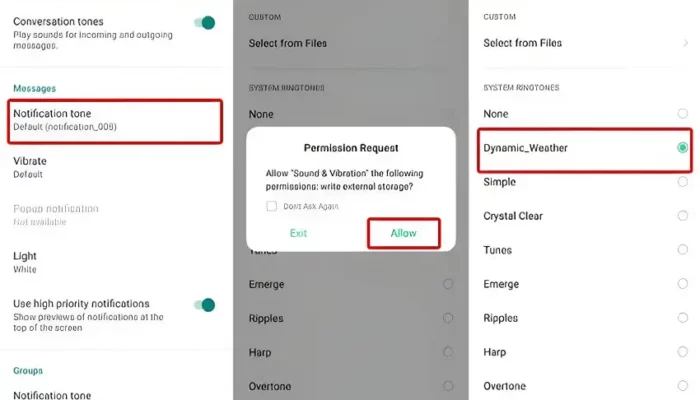Tap Select from Files in the dimmed list

click(288, 43)
